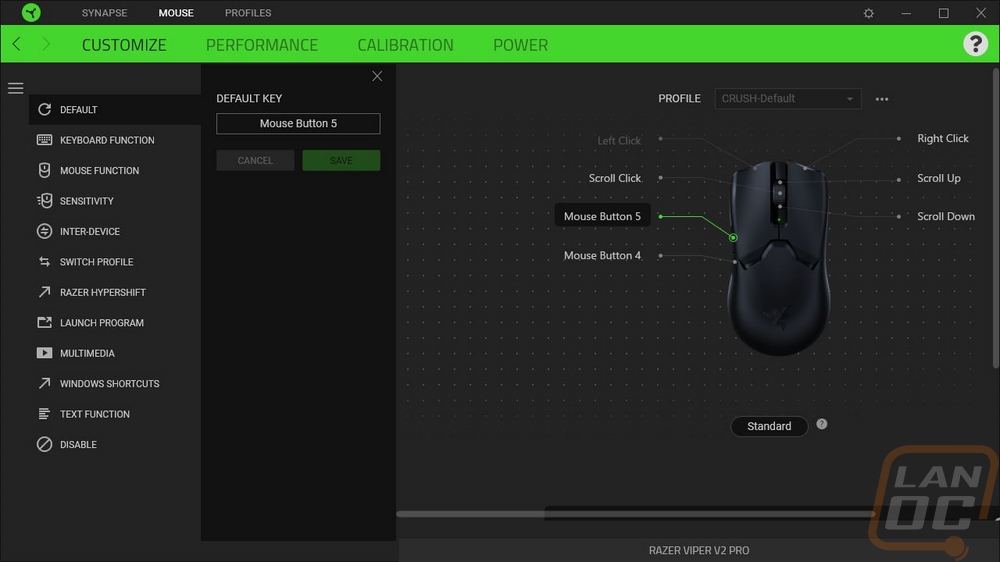Select the Mouse Button 4 assignment label

click(x=602, y=255)
